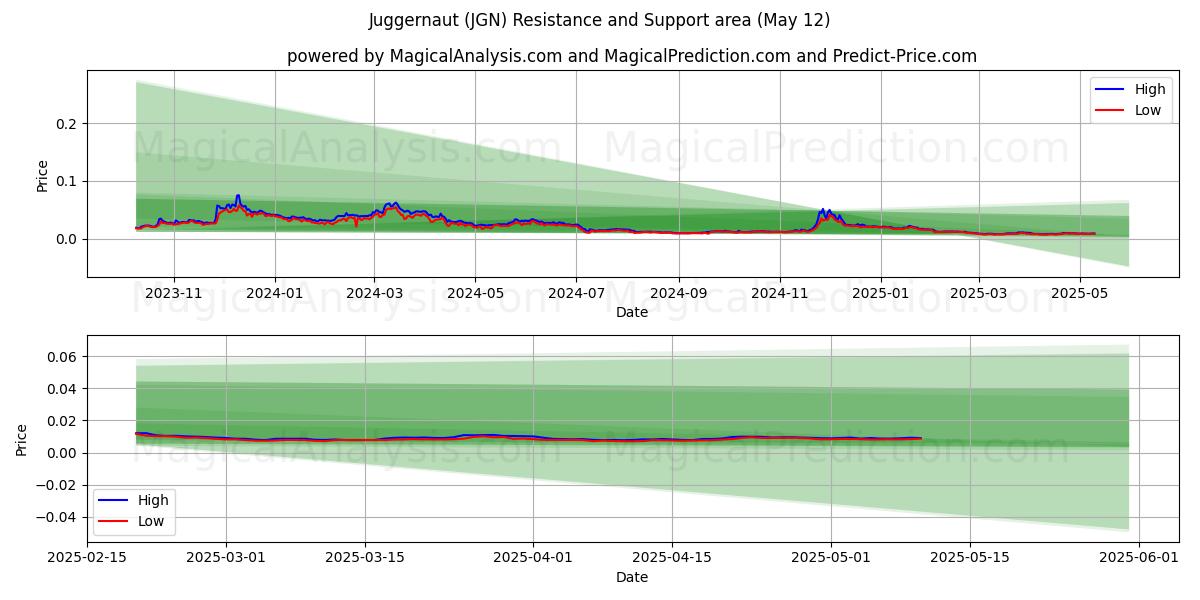This screenshot has width=1200, height=600.
Task: Click the 2025-05 tick label on top chart
Action: click(1079, 293)
